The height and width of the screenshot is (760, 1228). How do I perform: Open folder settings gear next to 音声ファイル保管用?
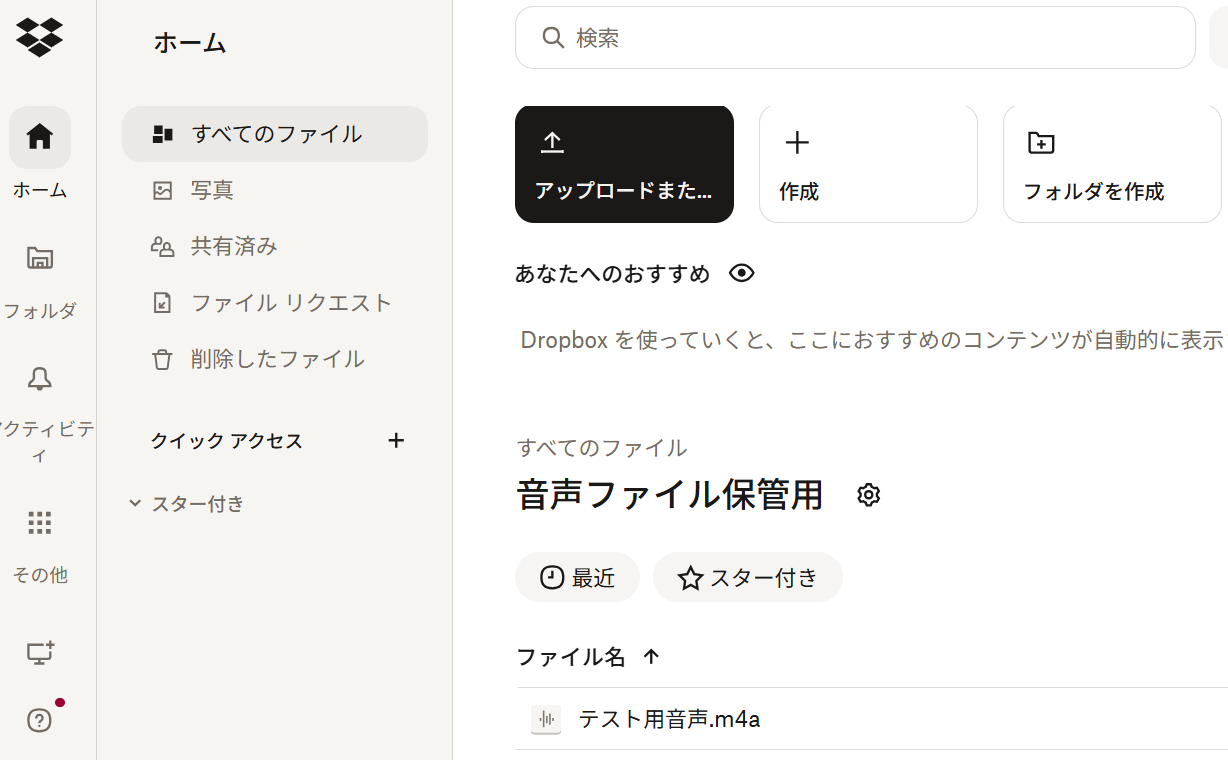[869, 495]
